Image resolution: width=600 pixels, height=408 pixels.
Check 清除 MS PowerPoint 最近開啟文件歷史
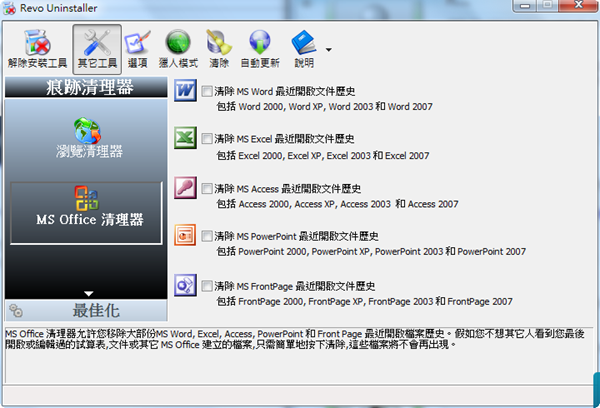click(x=207, y=236)
